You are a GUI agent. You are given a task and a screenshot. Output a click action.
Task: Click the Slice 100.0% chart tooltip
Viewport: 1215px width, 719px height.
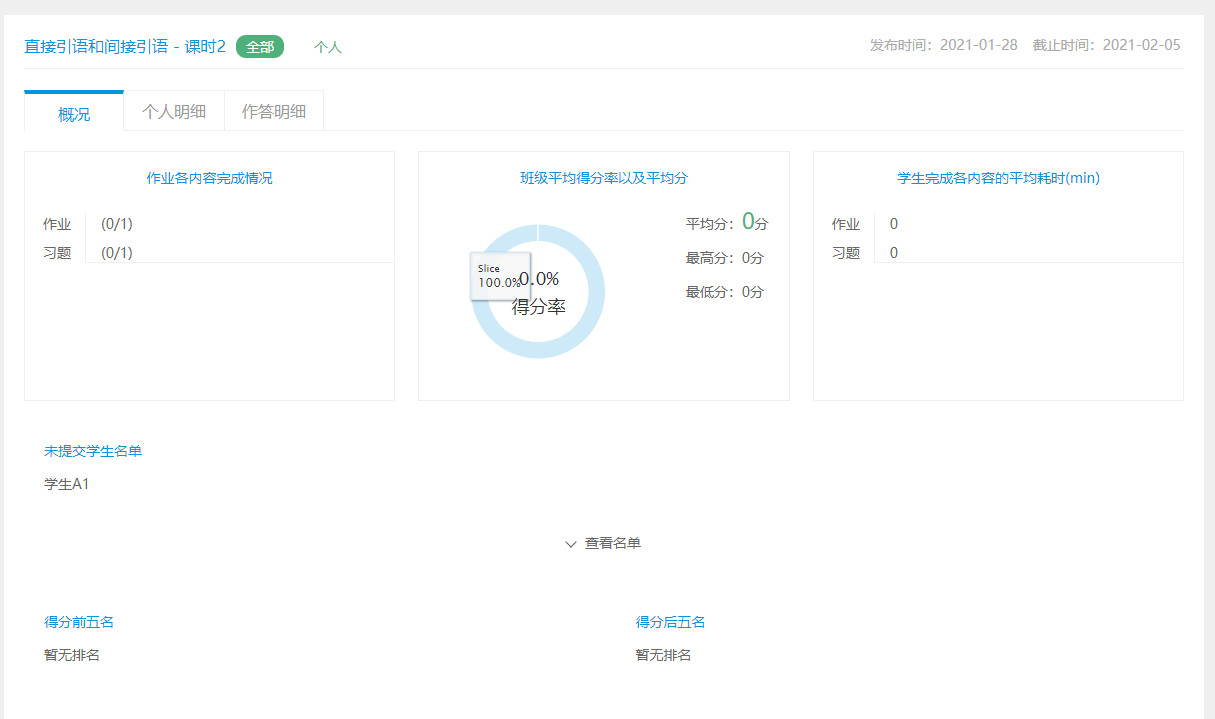pos(499,275)
